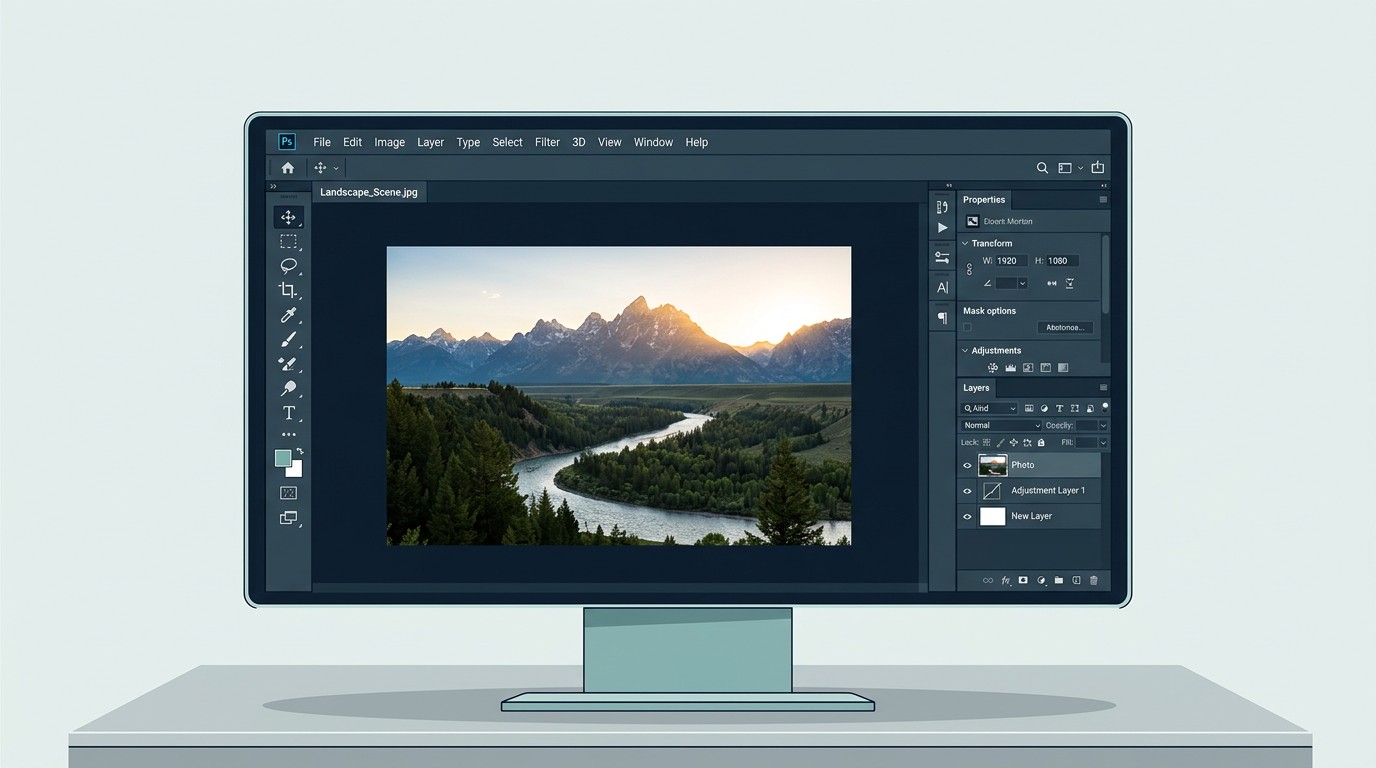The image size is (1376, 768).
Task: Open the Image menu
Action: pos(390,142)
